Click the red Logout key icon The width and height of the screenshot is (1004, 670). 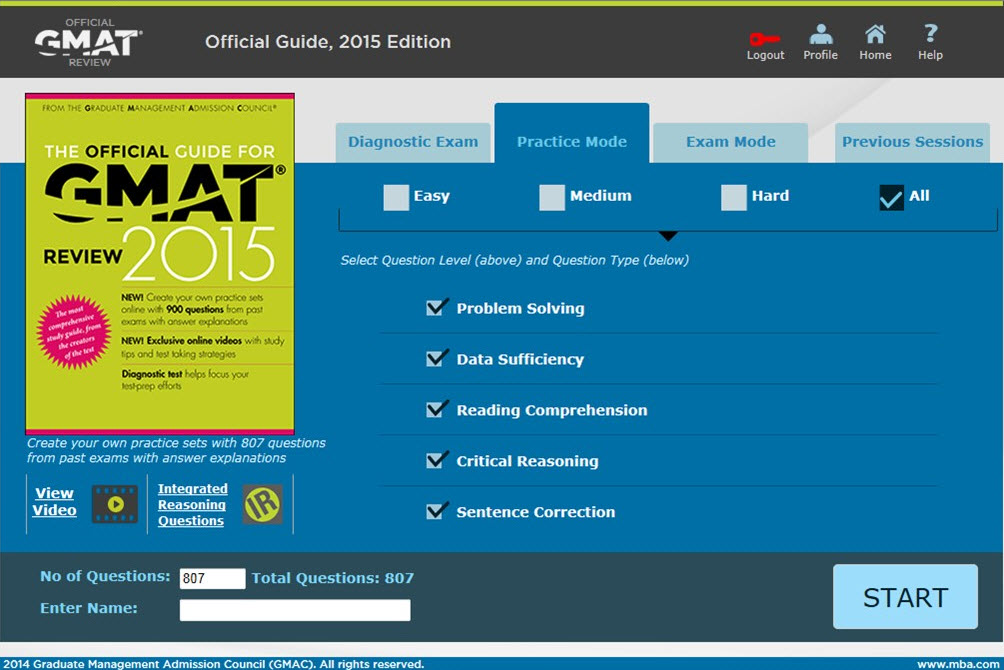point(765,39)
